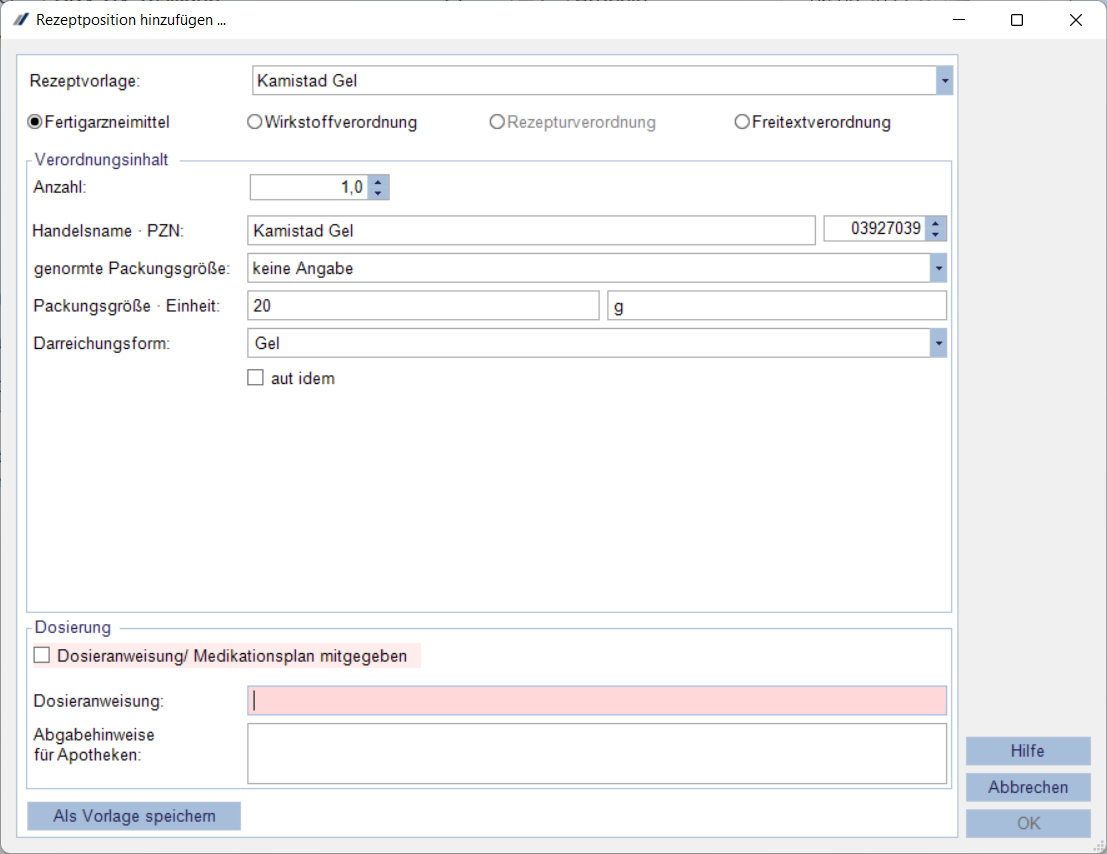Screen dimensions: 1107x854
Task: Click the Rezeptvorlage field showing Kamistad Gel
Action: (x=594, y=80)
